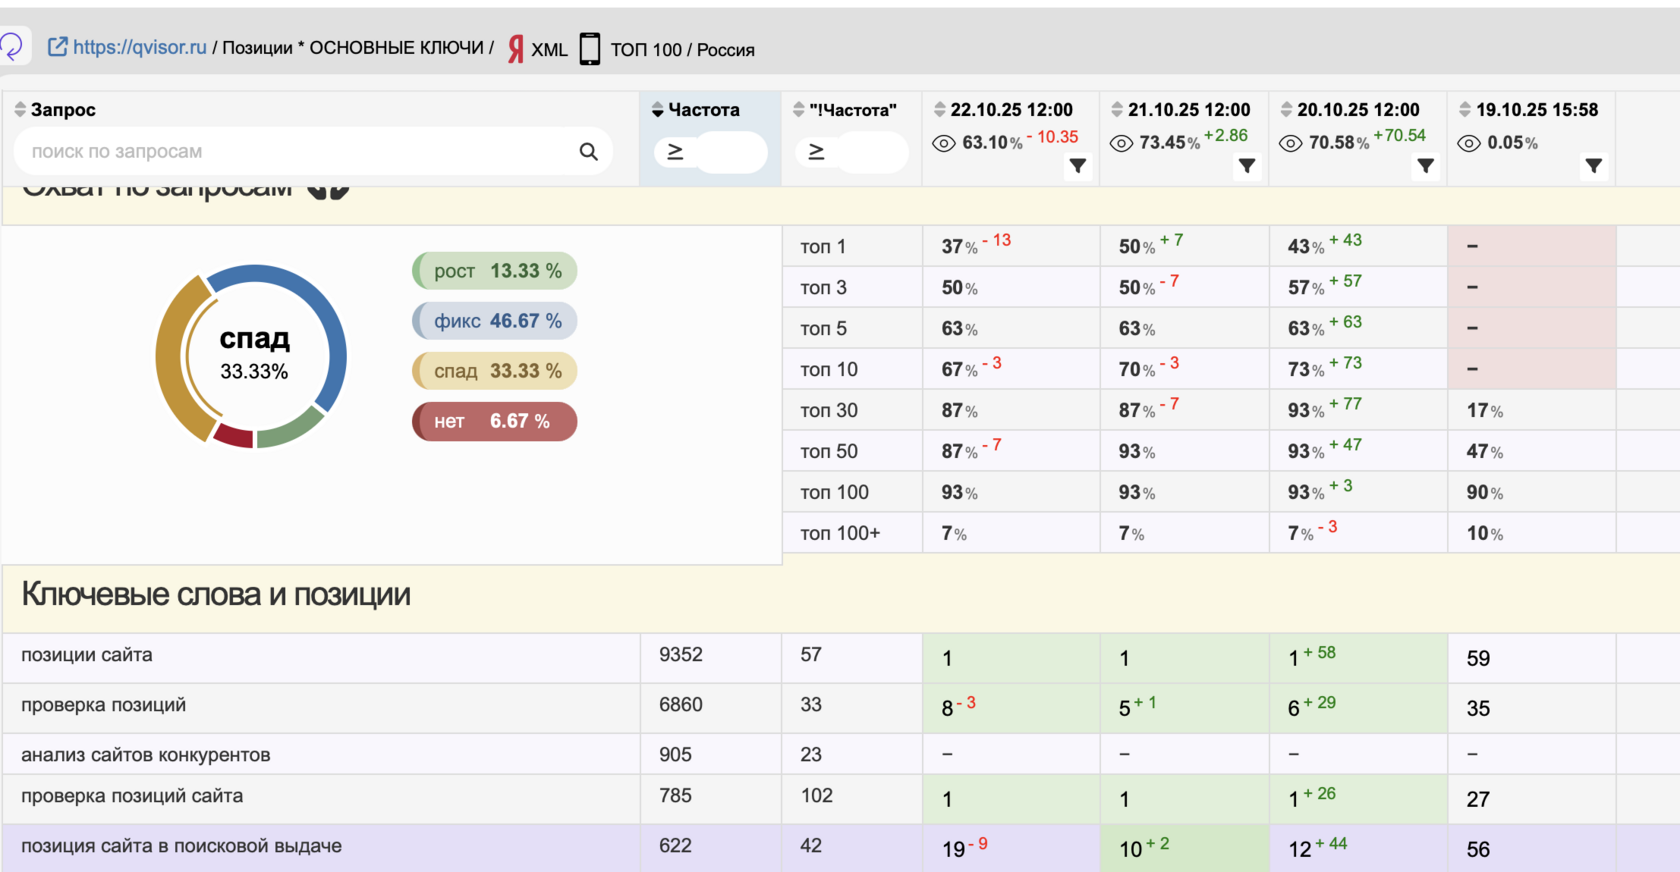The image size is (1680, 872).
Task: Select the blue 'фикс 46.67 %' legend pill
Action: click(495, 321)
